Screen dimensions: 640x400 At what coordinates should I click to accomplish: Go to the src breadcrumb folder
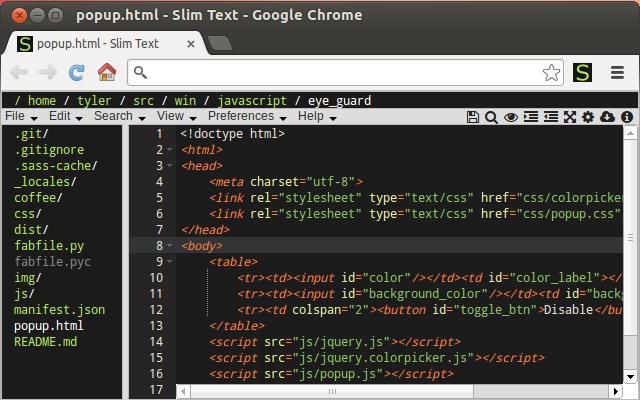click(x=143, y=100)
